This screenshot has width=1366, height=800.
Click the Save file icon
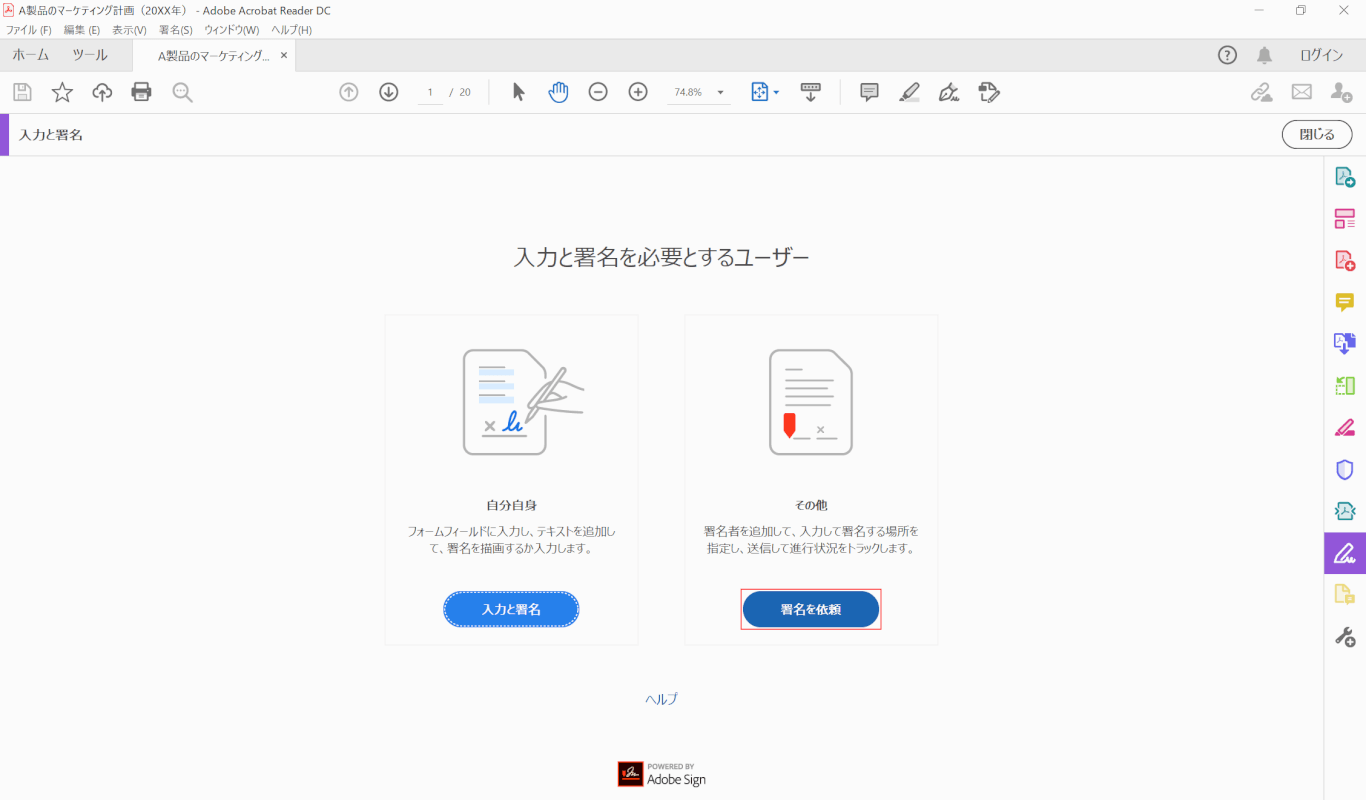22,91
